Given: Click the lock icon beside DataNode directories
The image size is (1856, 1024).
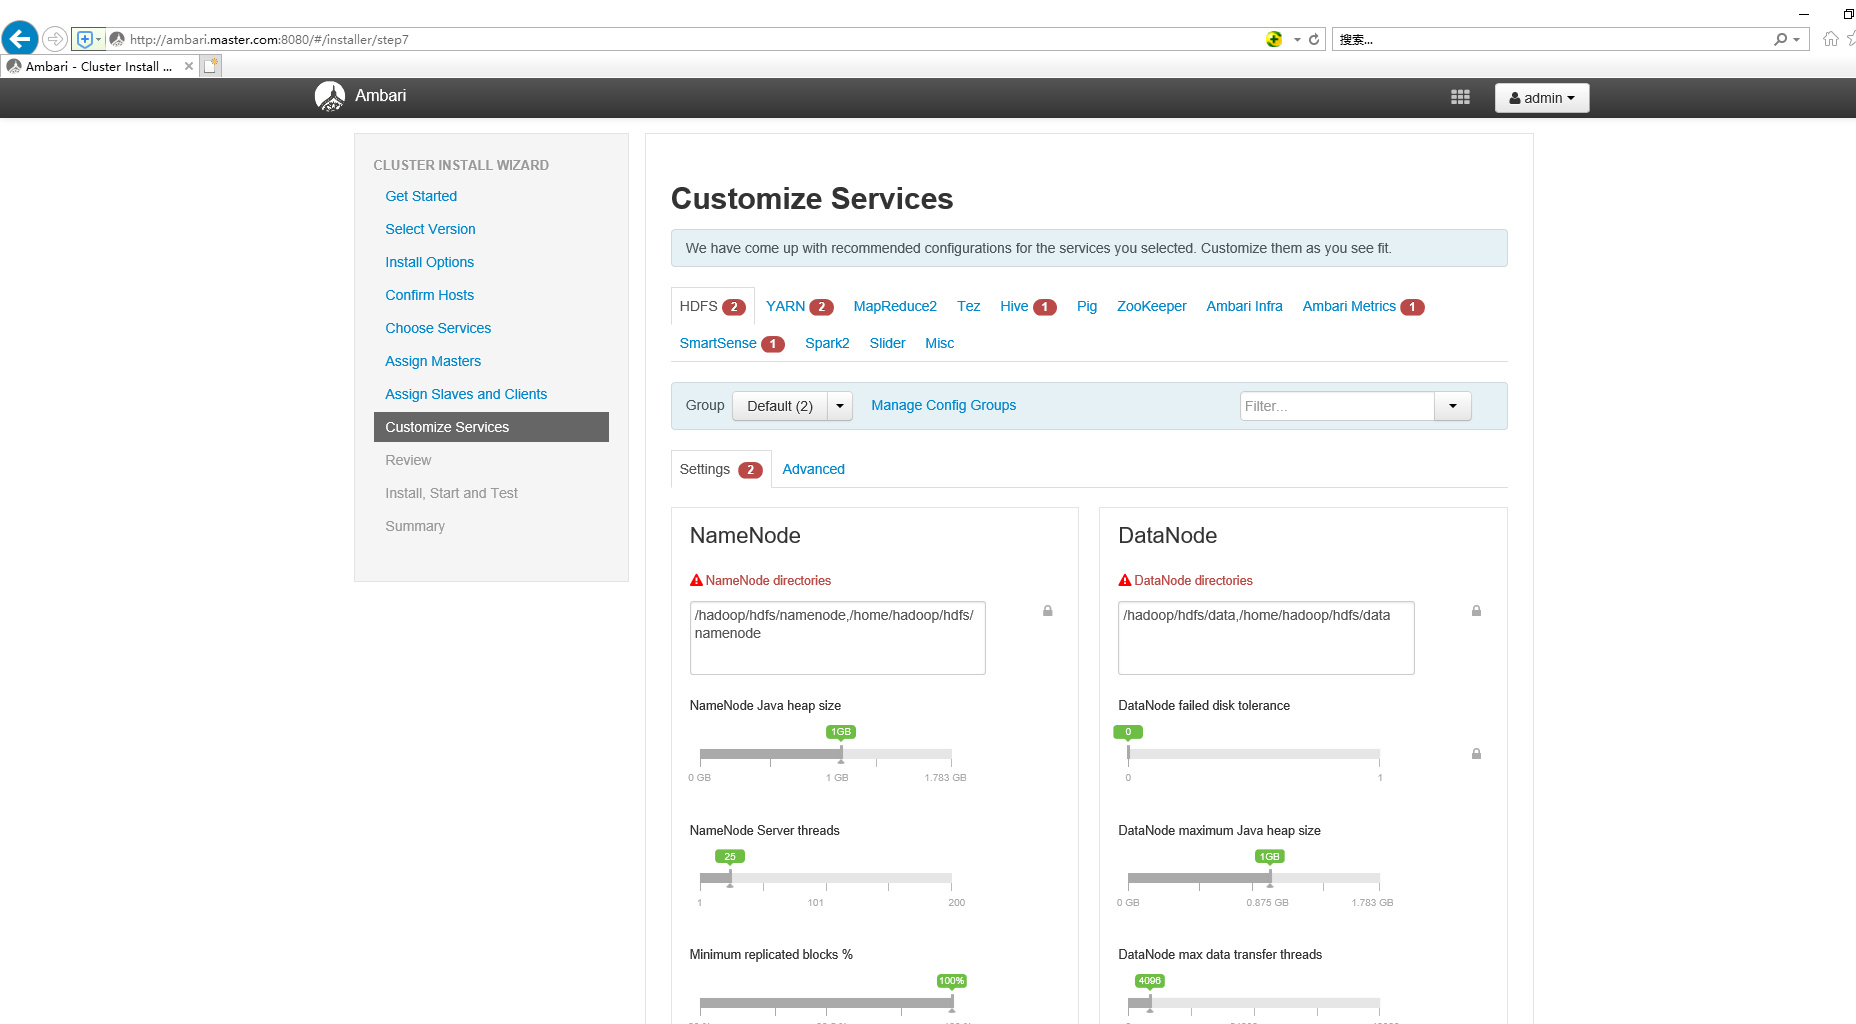Looking at the screenshot, I should [1476, 611].
